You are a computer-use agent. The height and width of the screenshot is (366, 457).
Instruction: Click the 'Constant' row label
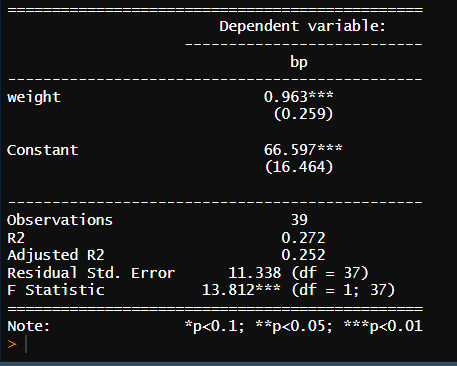point(43,150)
